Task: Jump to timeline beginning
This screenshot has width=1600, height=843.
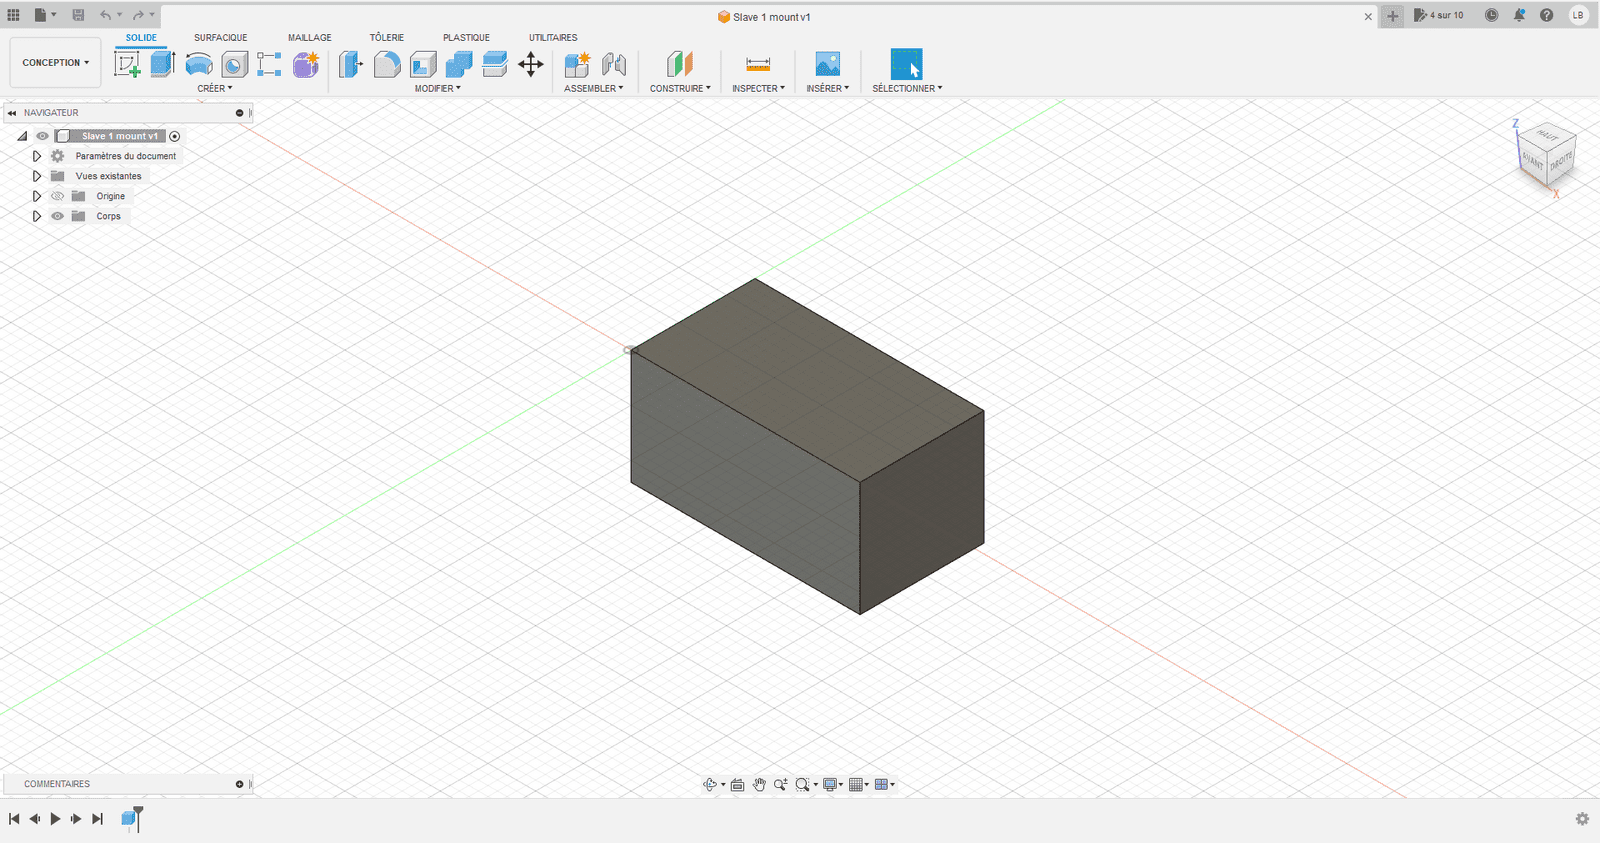Action: (14, 819)
